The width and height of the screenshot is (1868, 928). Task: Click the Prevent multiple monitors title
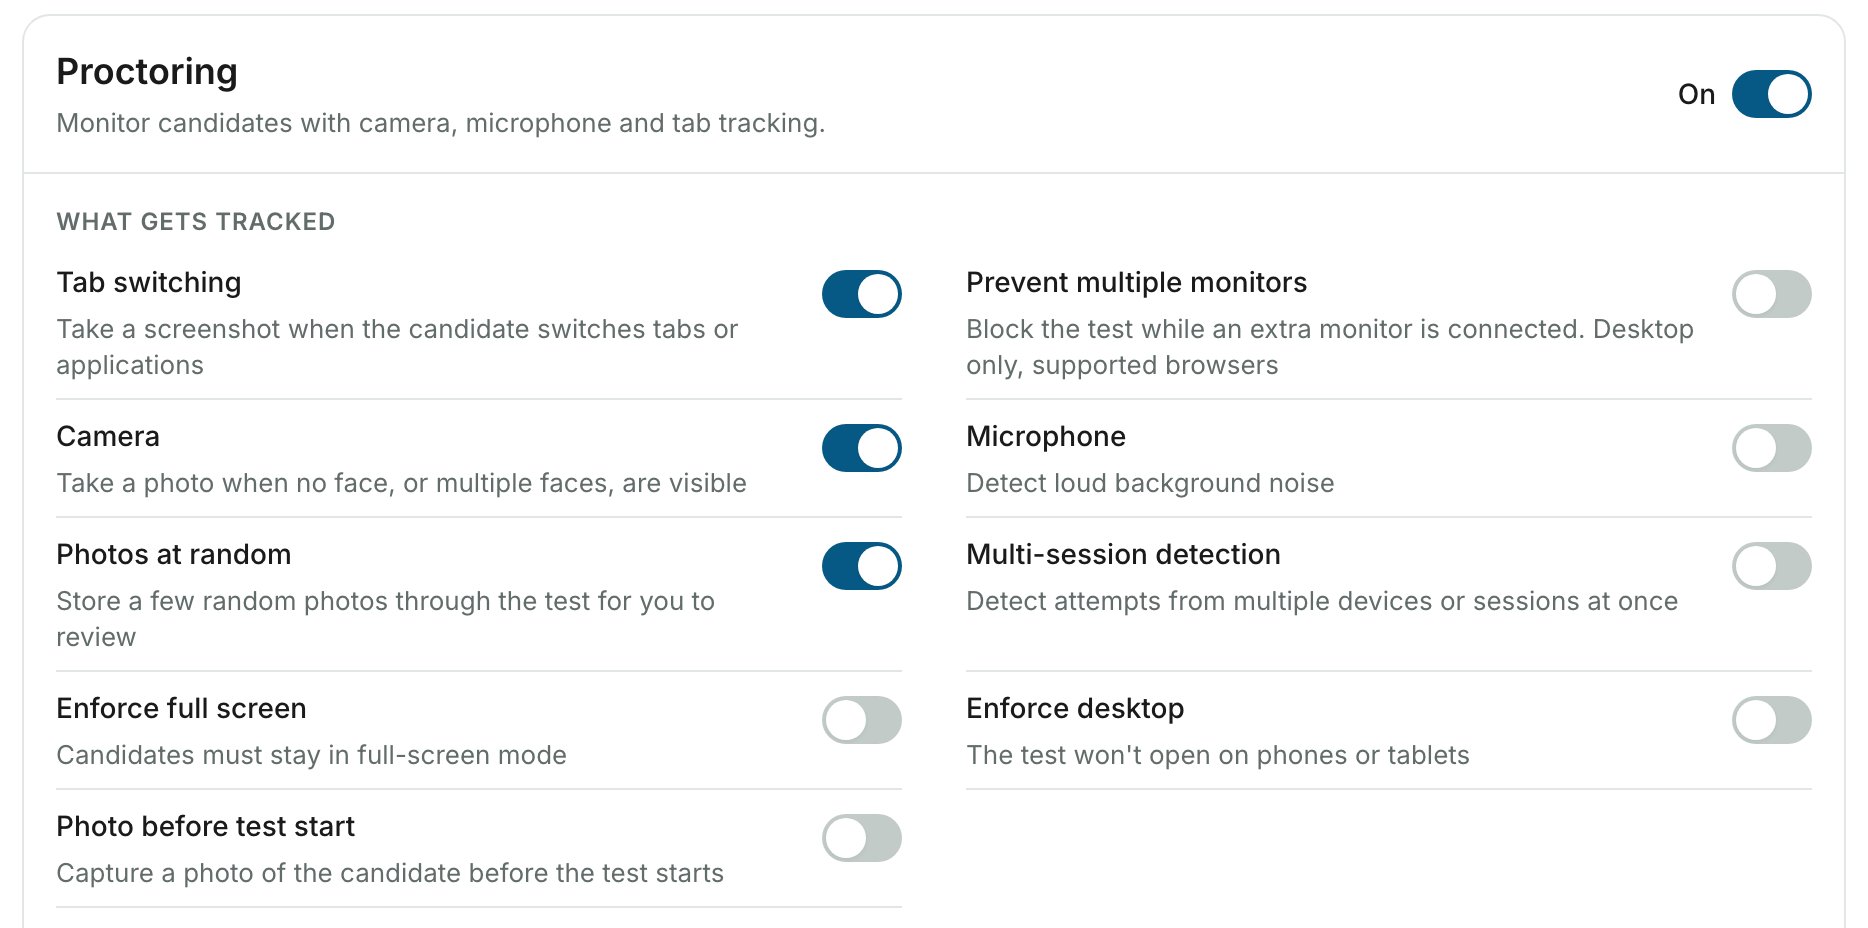(x=1136, y=283)
